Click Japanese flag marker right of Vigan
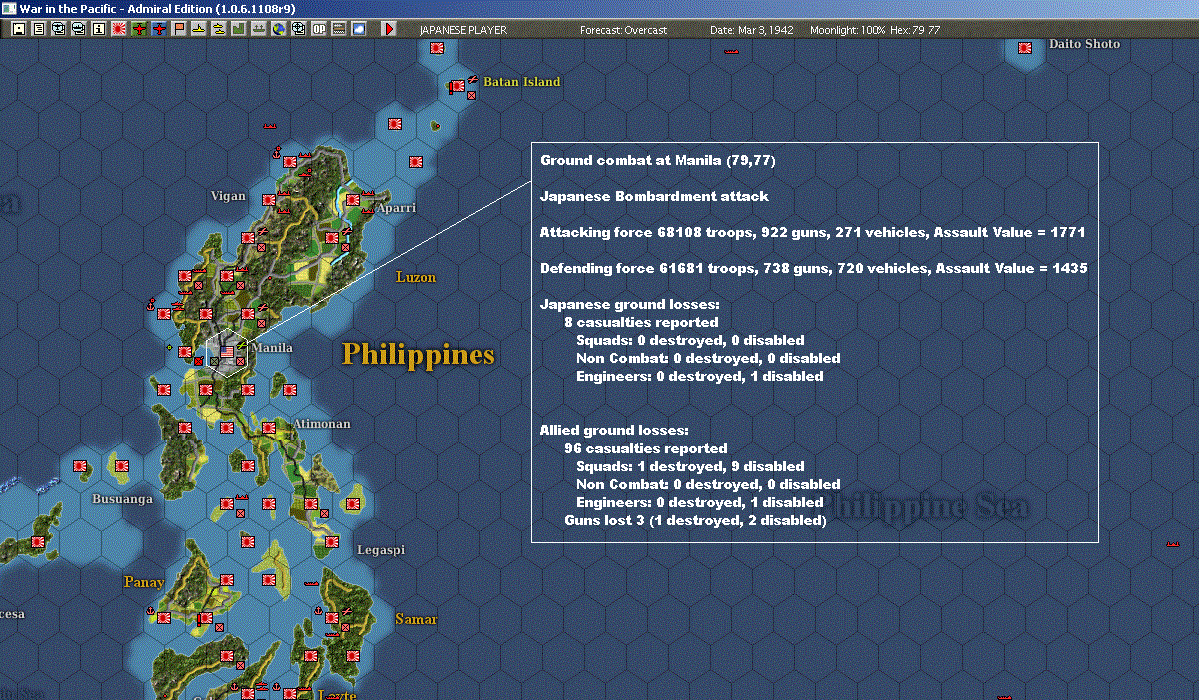Image resolution: width=1199 pixels, height=700 pixels. (x=269, y=200)
